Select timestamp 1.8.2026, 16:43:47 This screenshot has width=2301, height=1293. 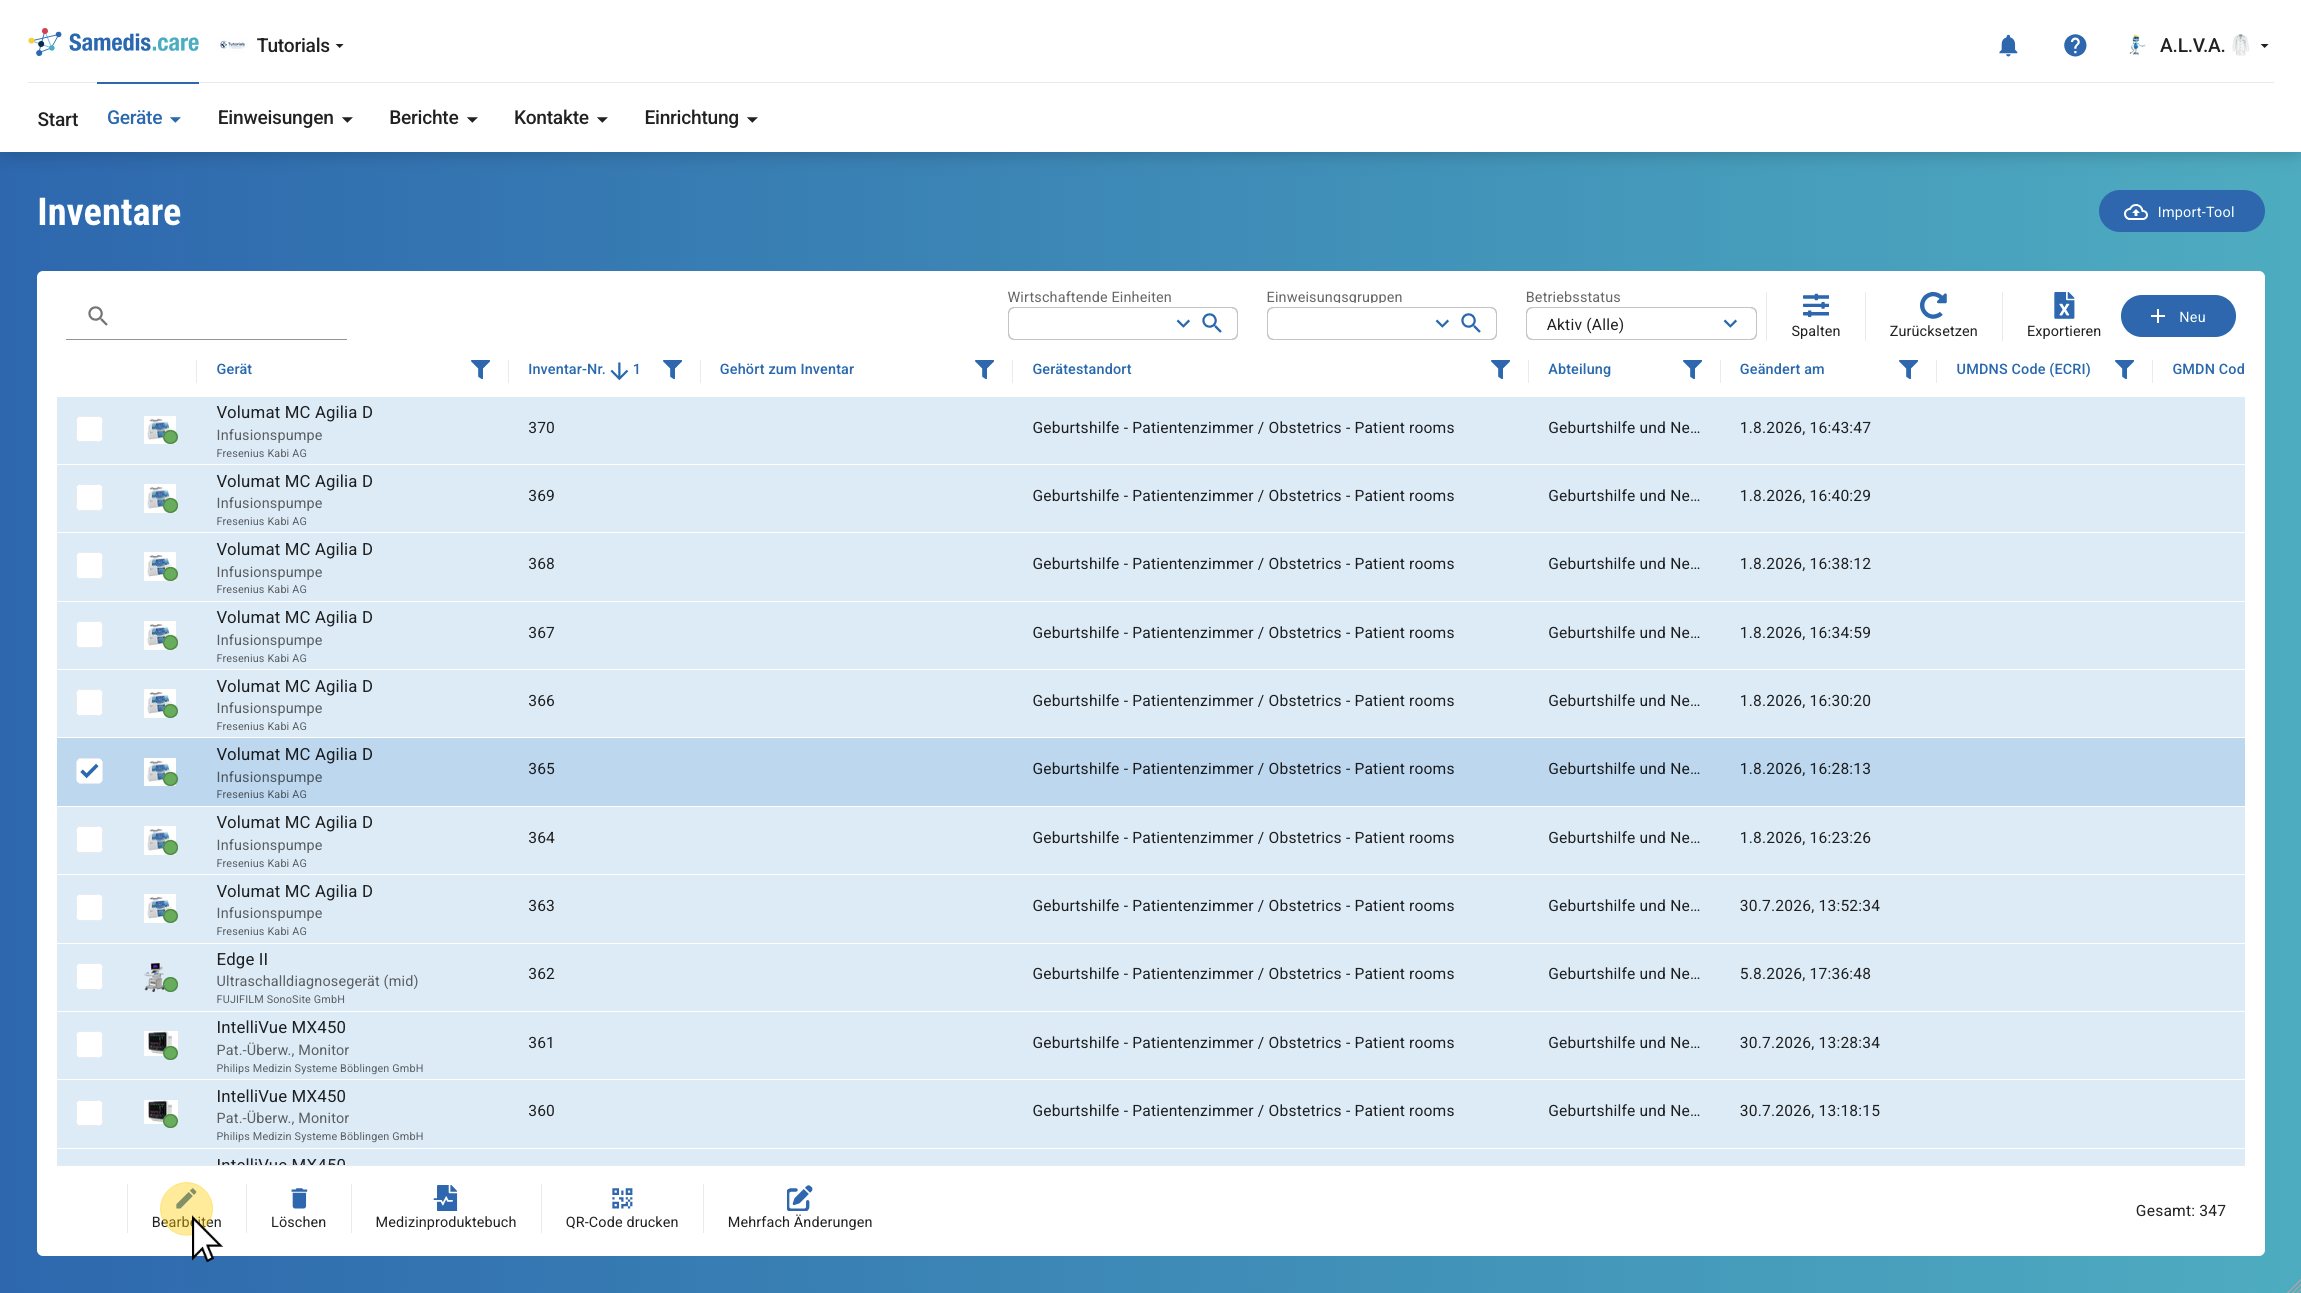coord(1805,428)
